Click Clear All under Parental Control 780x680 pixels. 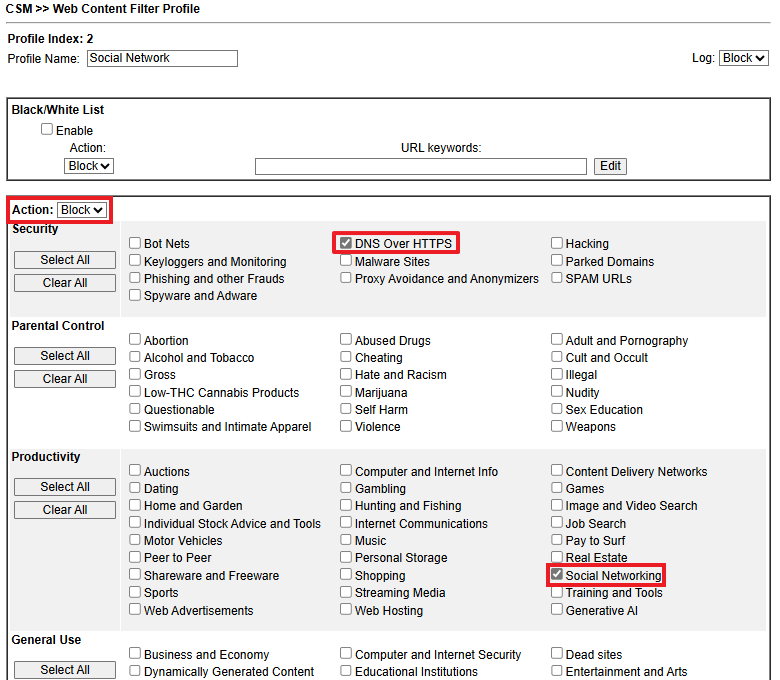(x=65, y=379)
